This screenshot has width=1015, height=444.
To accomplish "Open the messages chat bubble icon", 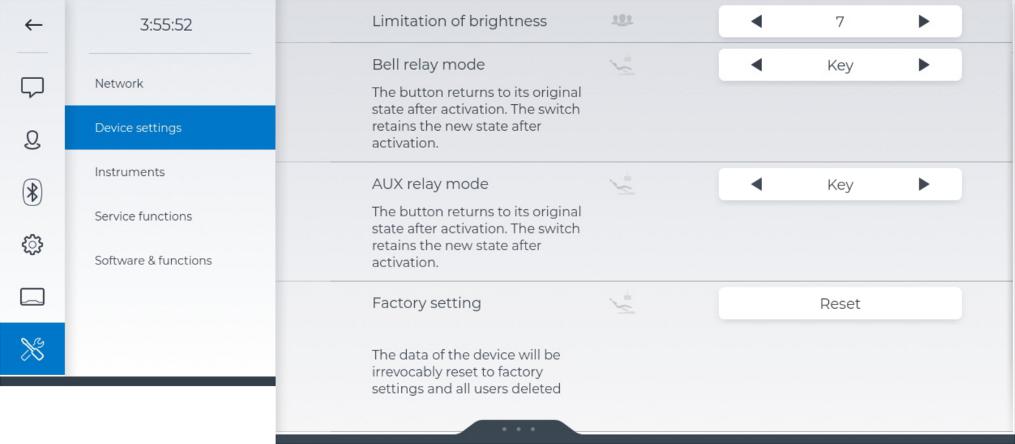I will (33, 87).
